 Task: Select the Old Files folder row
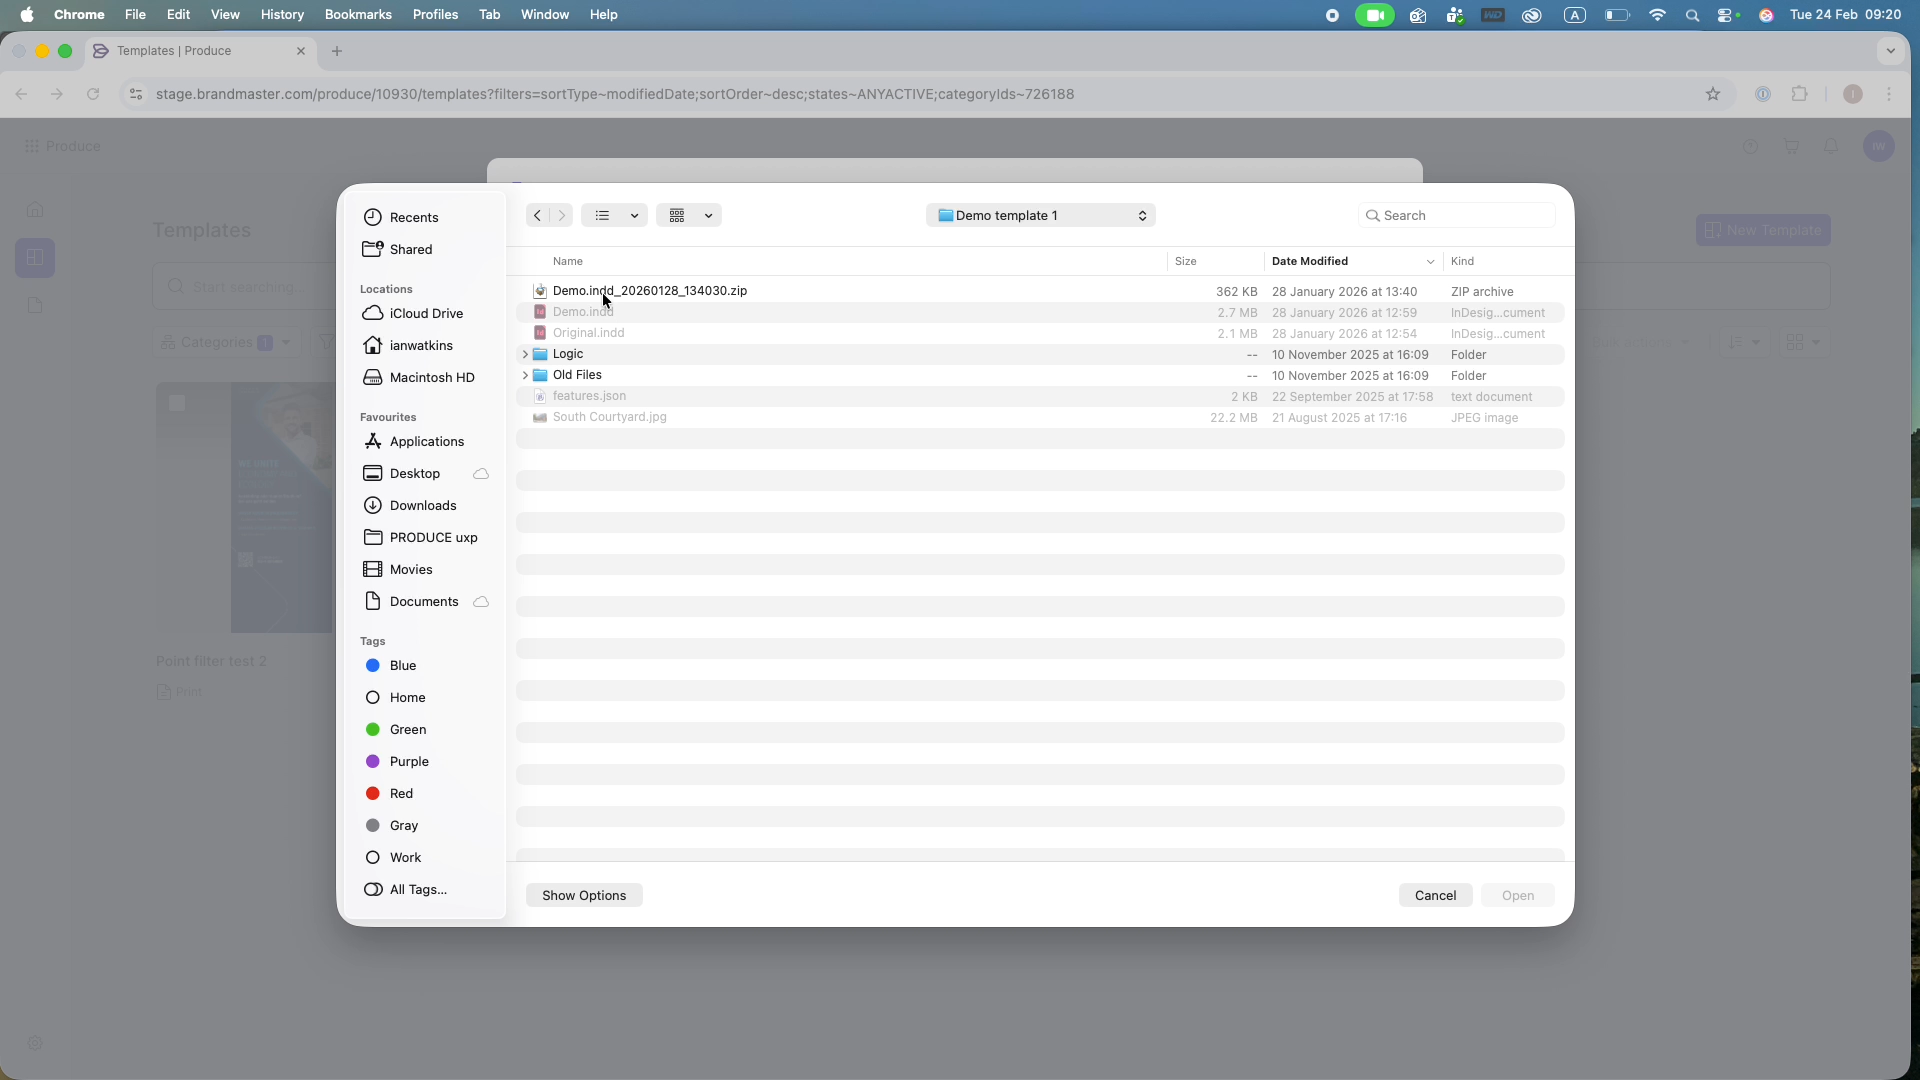click(1040, 375)
